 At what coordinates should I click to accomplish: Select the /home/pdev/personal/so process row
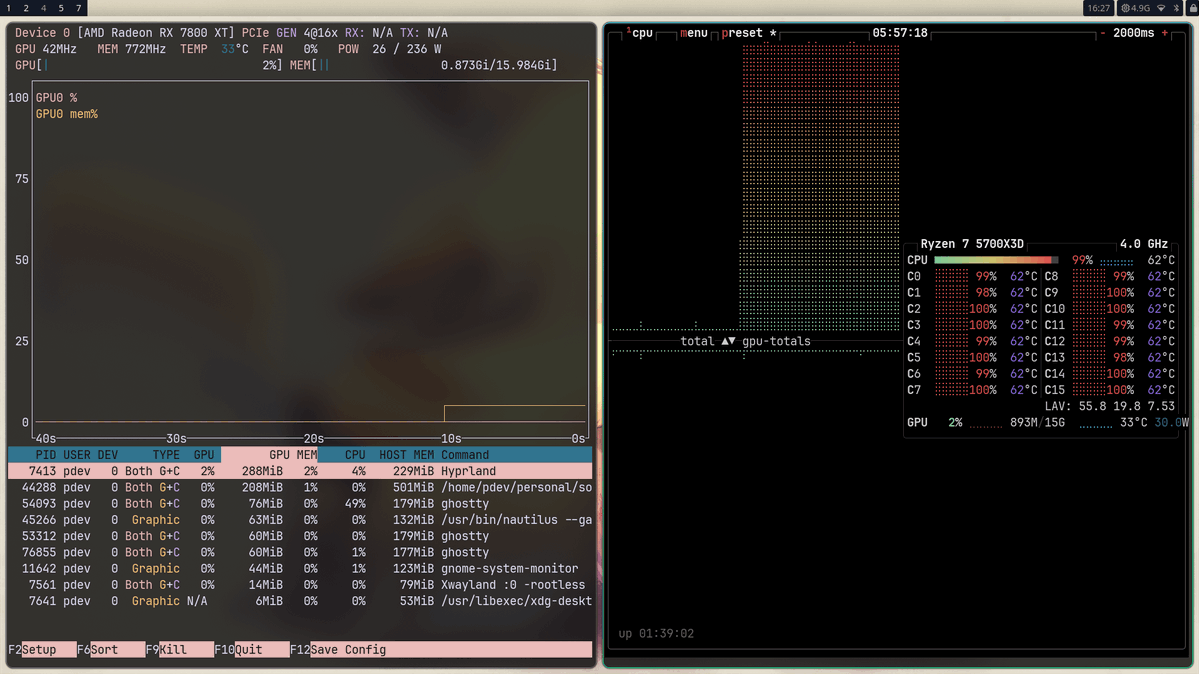coord(300,488)
